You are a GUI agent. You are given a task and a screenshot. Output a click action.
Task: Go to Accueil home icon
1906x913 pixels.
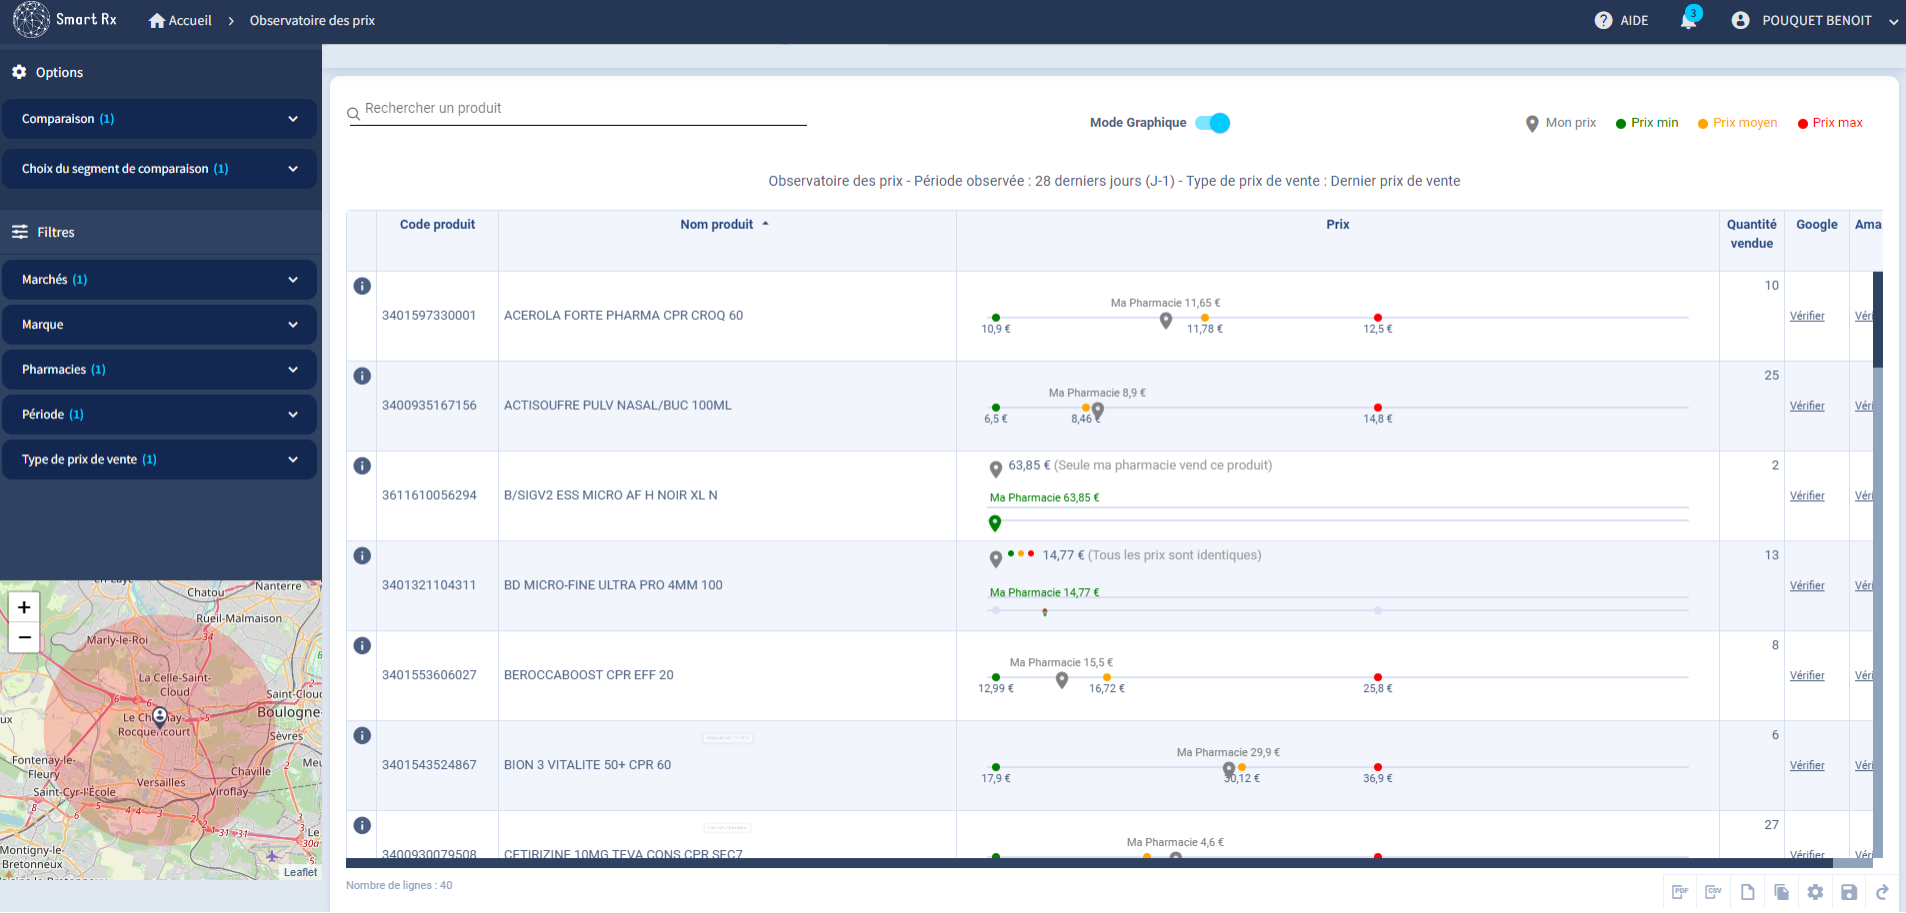click(x=157, y=21)
